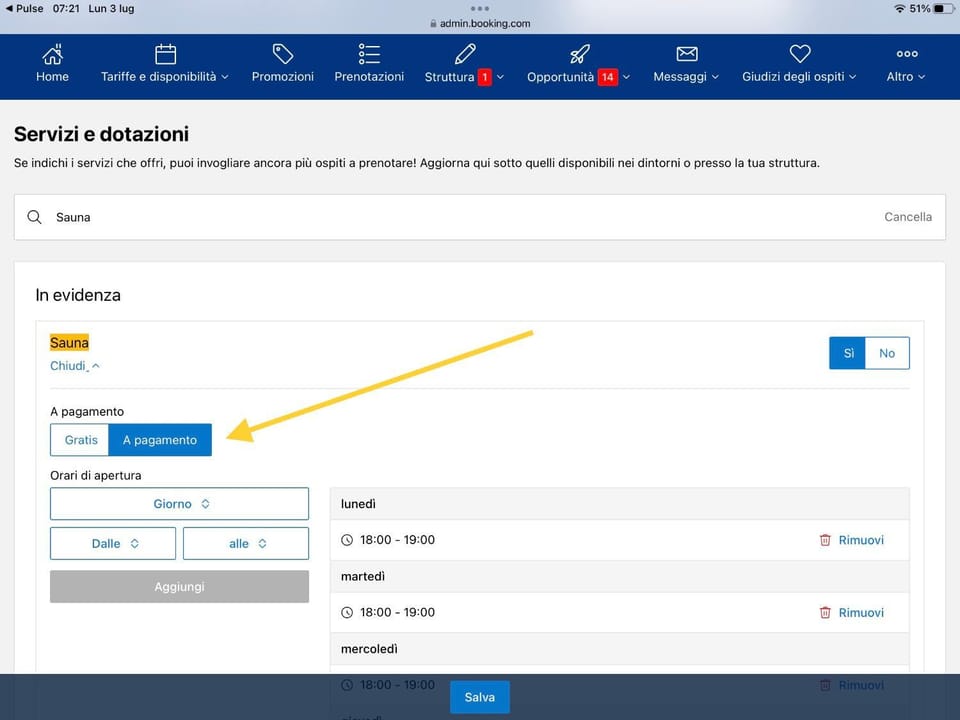Click the Messaggi envelope icon
960x720 pixels.
(686, 54)
